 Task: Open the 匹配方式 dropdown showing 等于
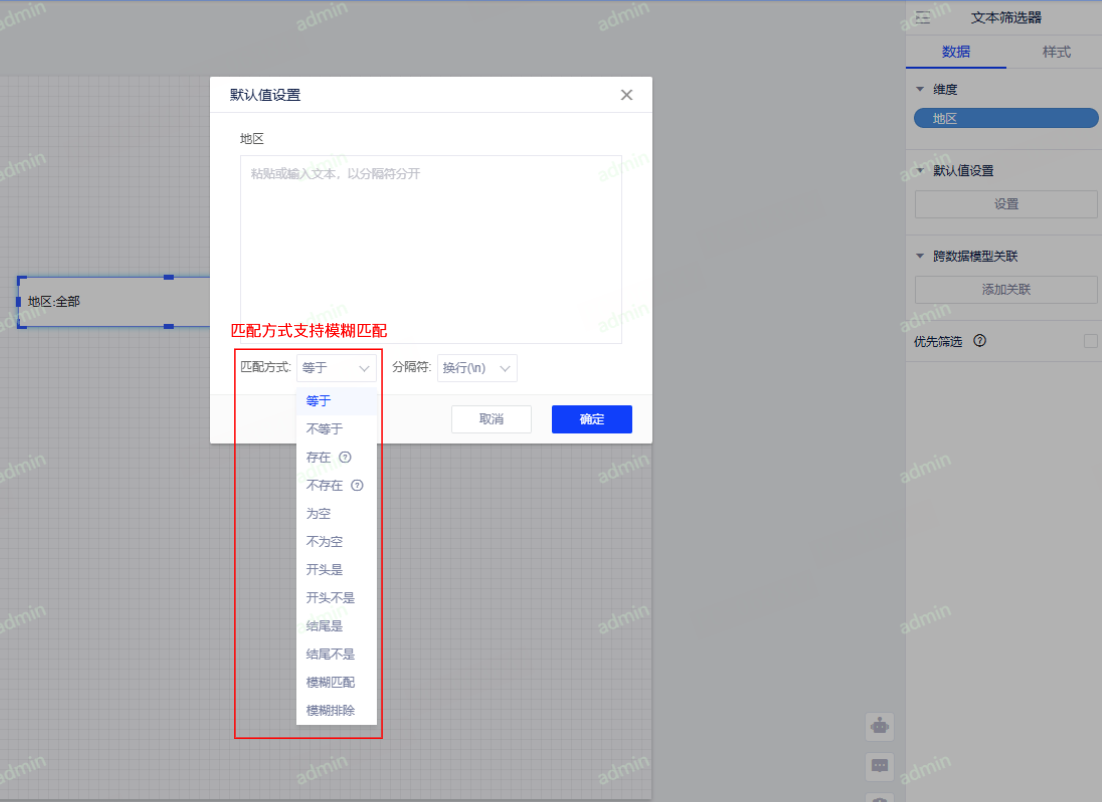[337, 368]
